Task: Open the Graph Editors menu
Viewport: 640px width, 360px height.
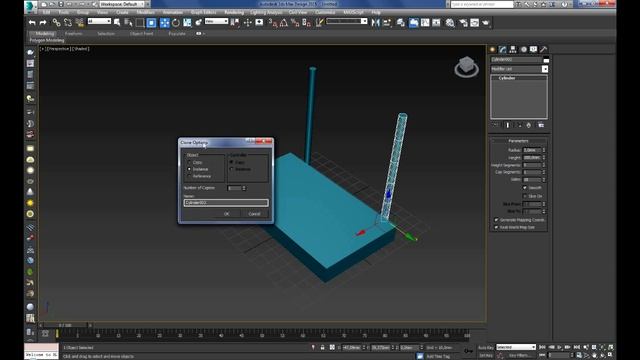Action: 203,12
